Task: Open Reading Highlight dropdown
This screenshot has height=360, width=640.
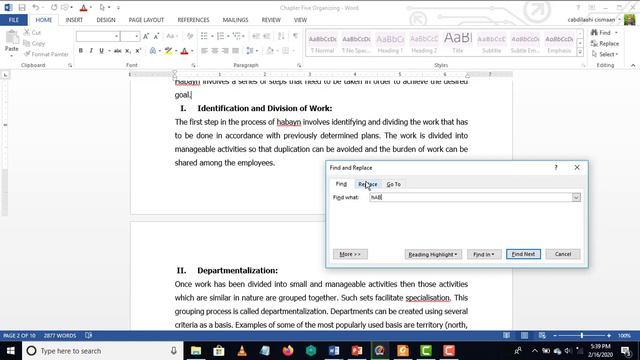Action: tap(433, 254)
